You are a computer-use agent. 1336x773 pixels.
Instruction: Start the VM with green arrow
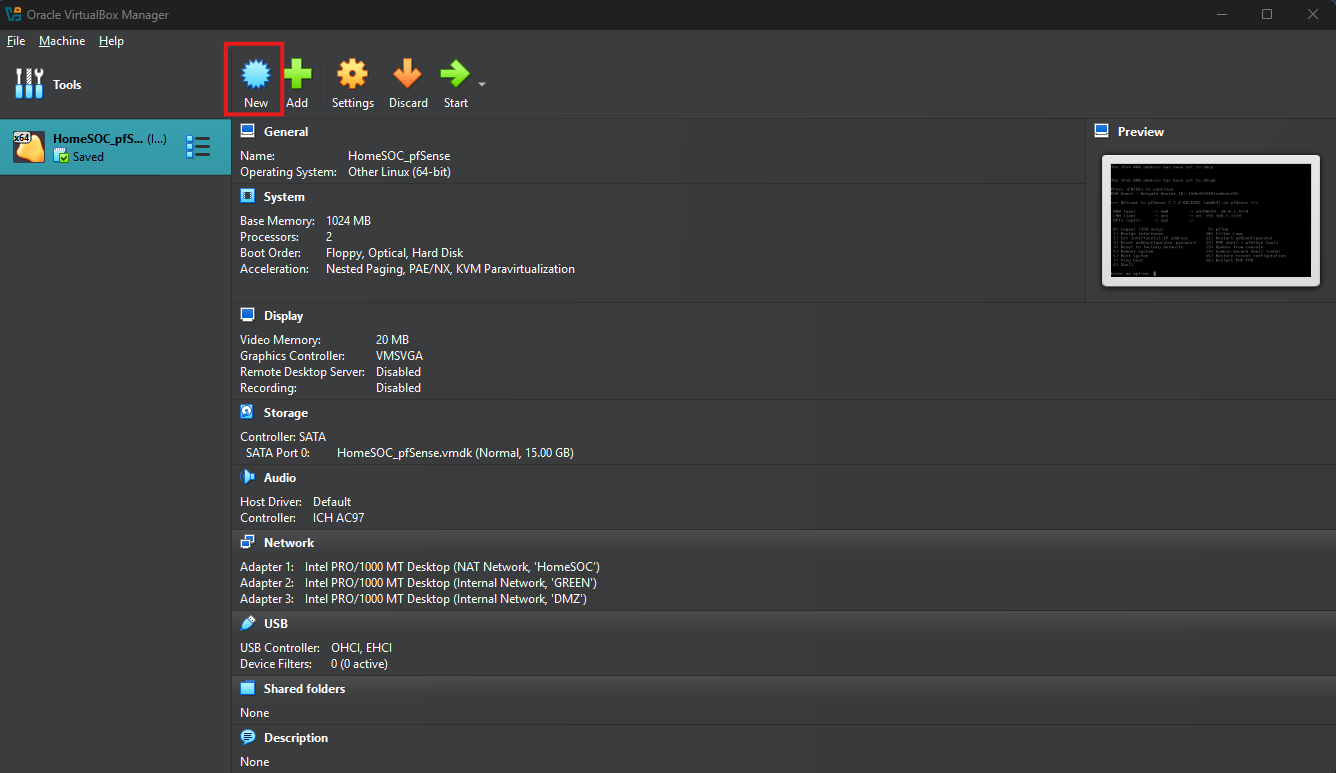tap(455, 75)
